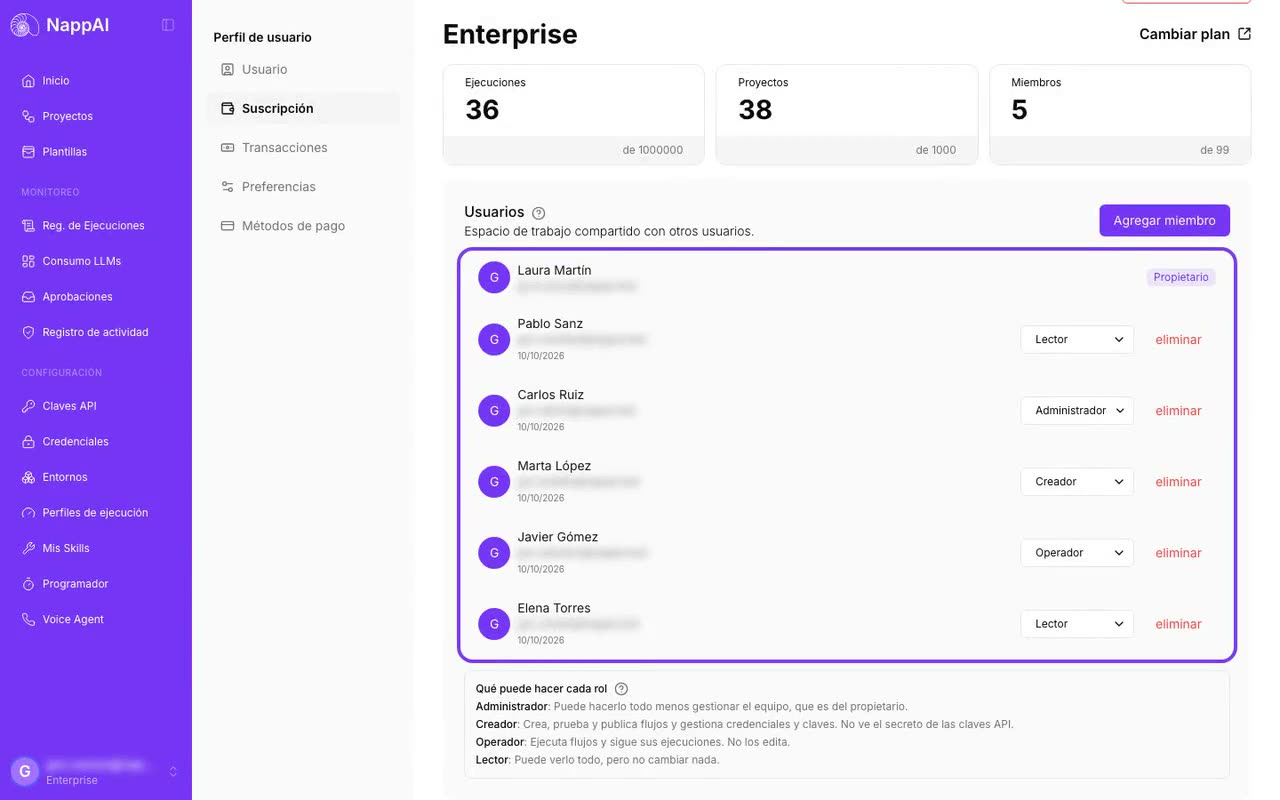
Task: Click the Ejecuciones usage card
Action: pos(573,114)
